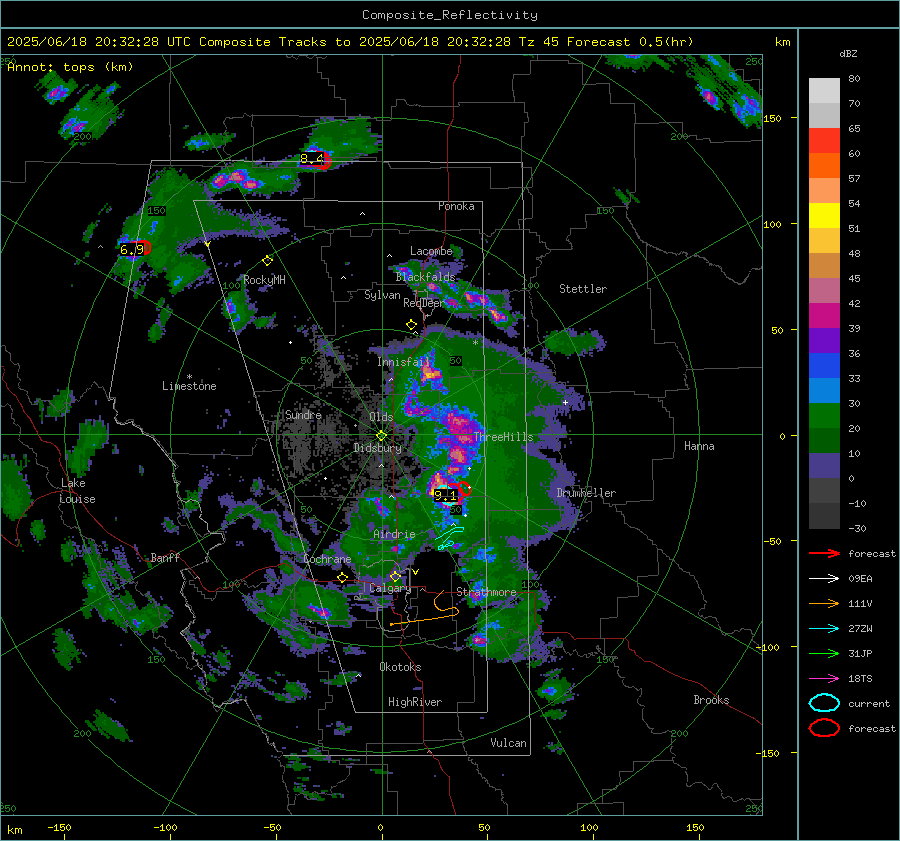Click the radar-center diamond marker at Olds
The width and height of the screenshot is (900, 841).
(381, 436)
